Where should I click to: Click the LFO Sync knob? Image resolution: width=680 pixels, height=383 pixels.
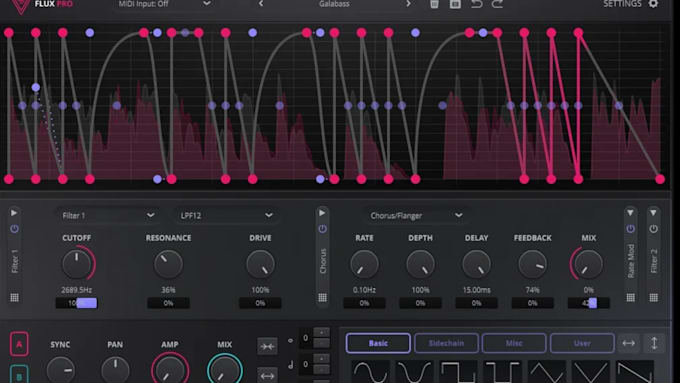(60, 371)
